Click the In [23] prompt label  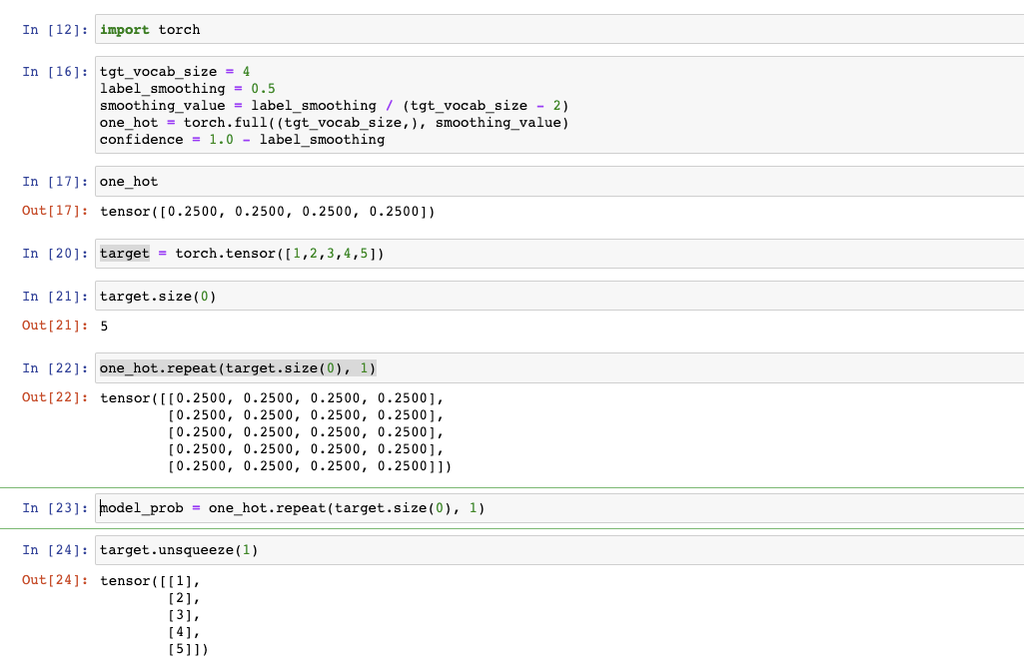(x=55, y=508)
